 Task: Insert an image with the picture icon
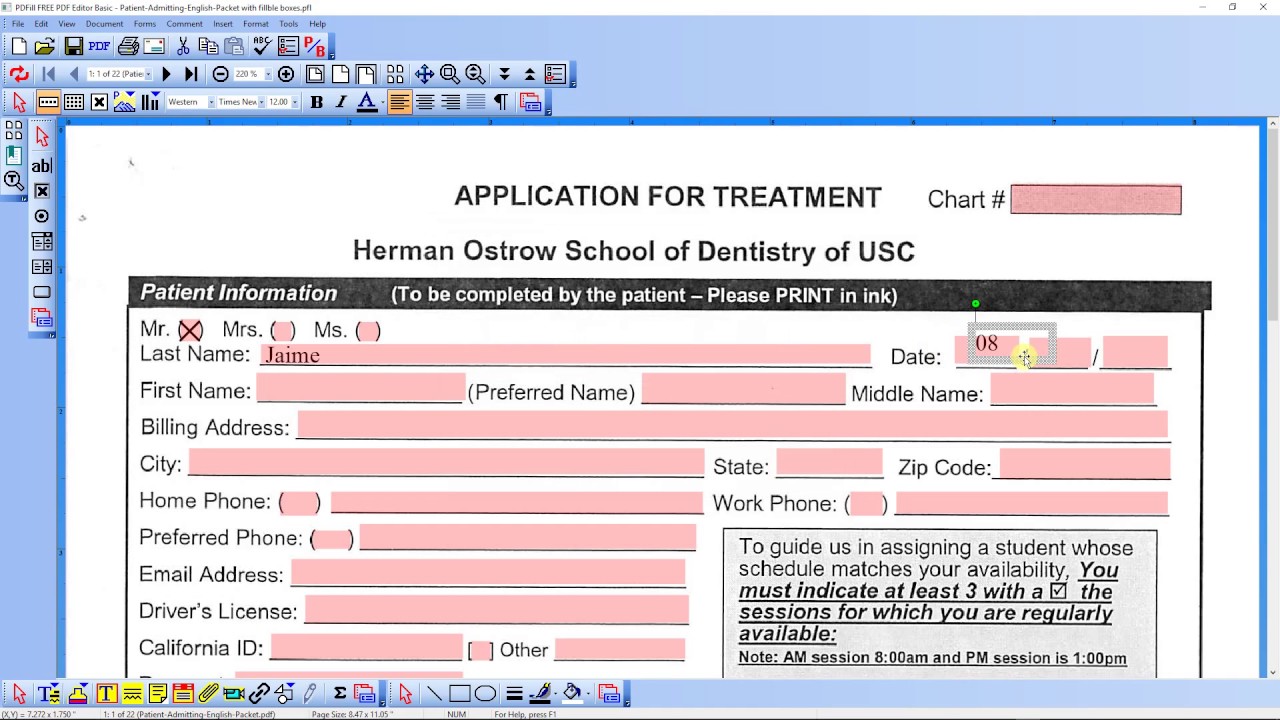point(124,102)
